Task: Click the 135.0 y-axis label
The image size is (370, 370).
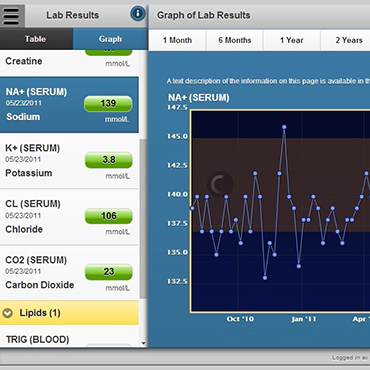Action: tap(177, 252)
